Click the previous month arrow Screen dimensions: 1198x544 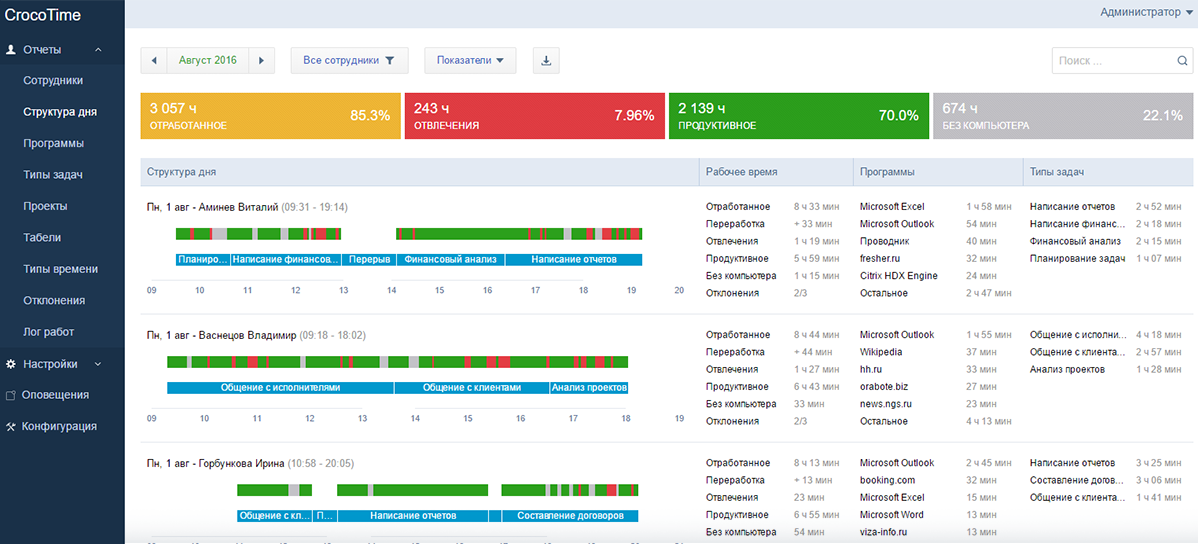coord(154,60)
